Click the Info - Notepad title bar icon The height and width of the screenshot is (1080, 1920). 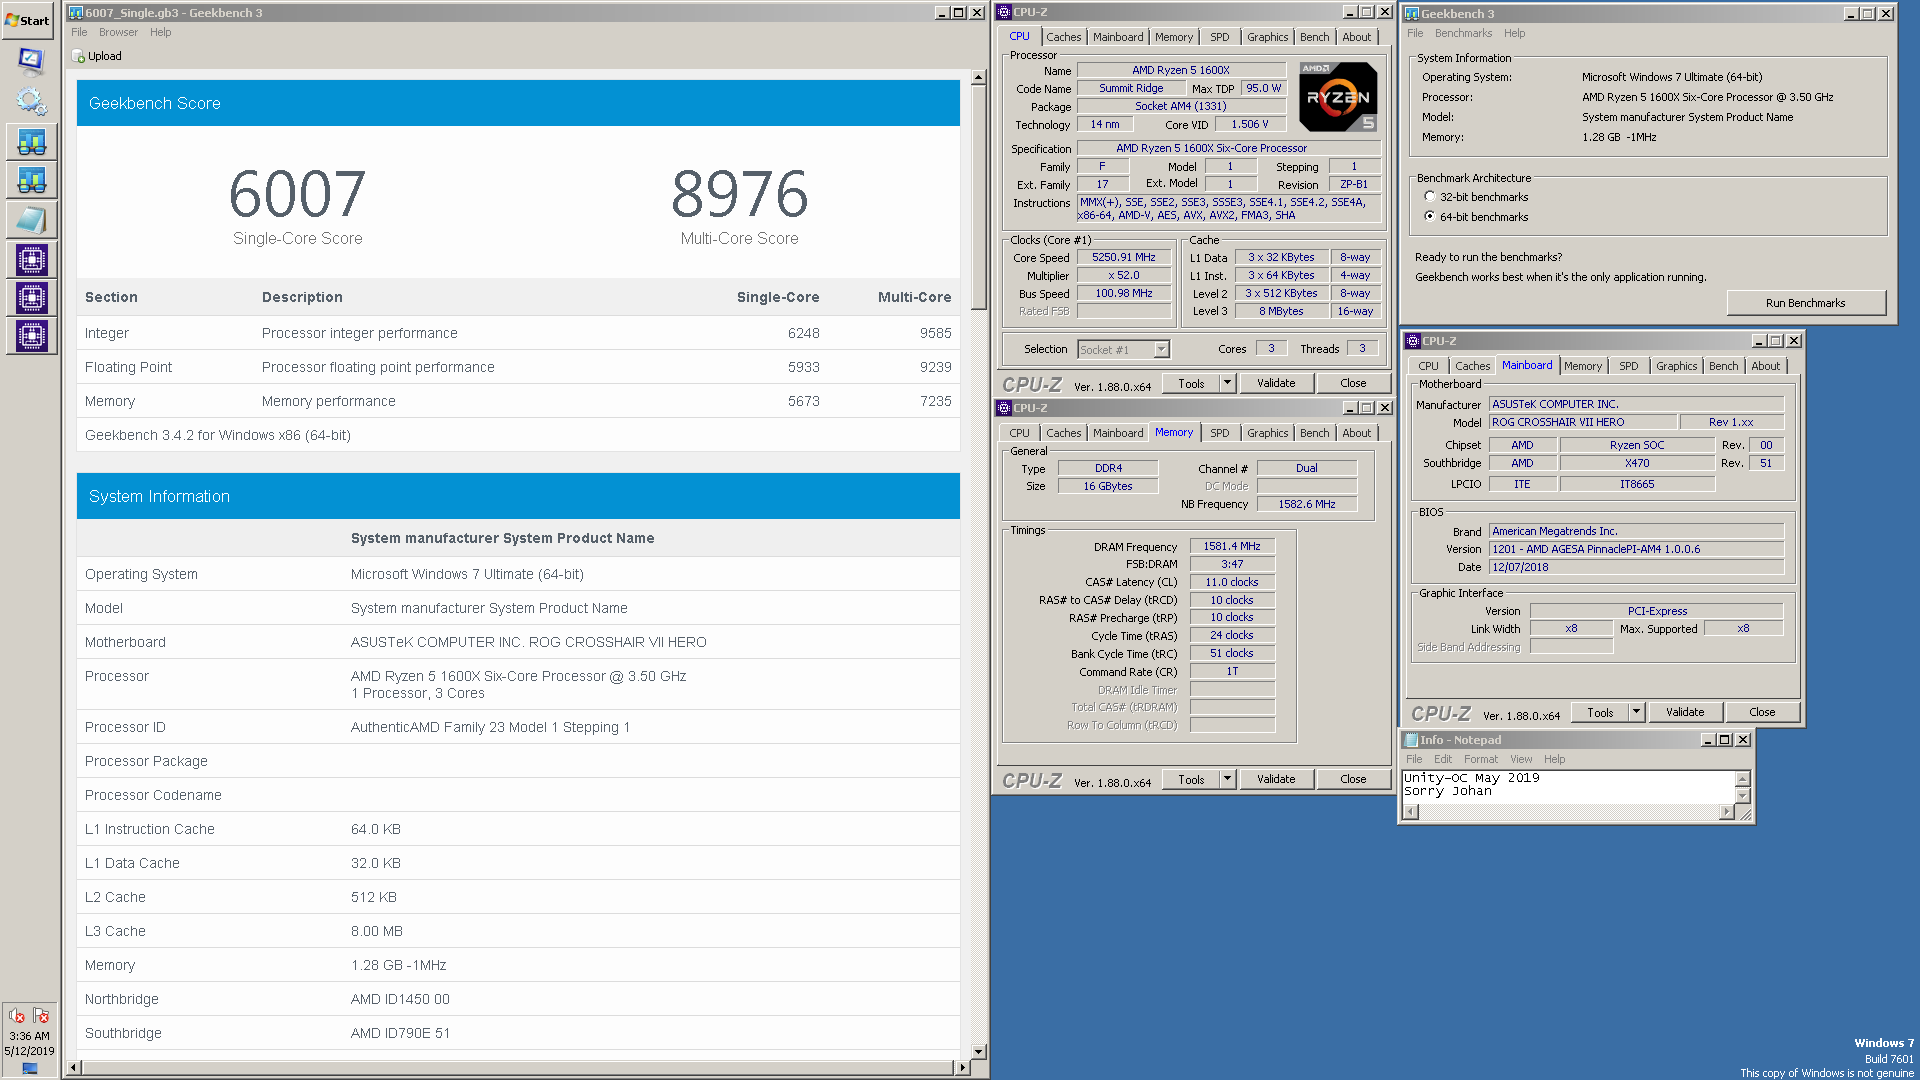tap(1411, 740)
